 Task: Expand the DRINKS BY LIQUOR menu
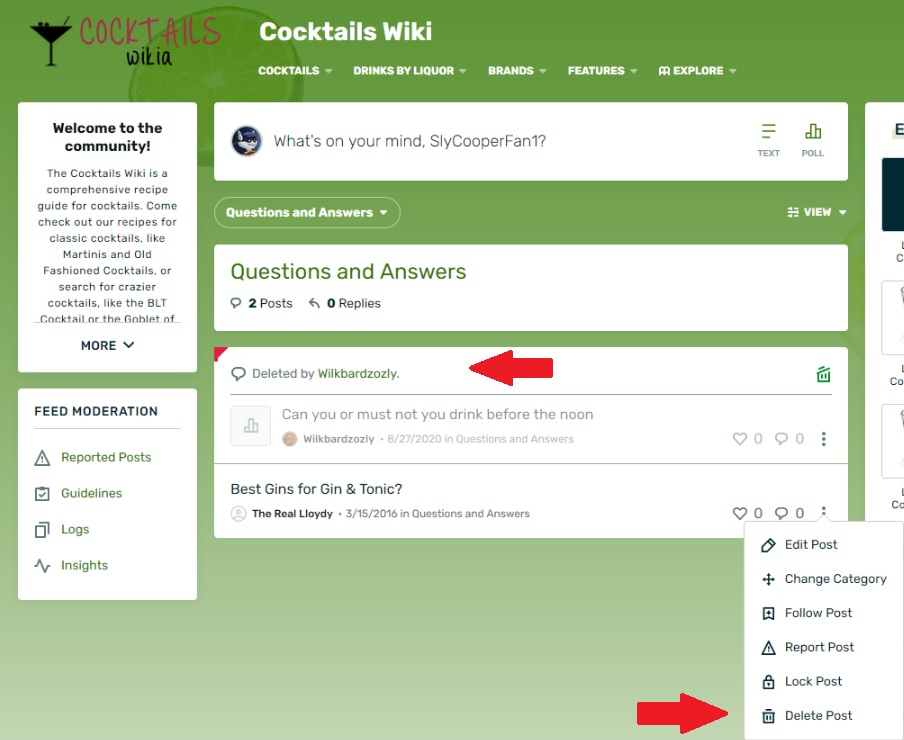tap(409, 70)
